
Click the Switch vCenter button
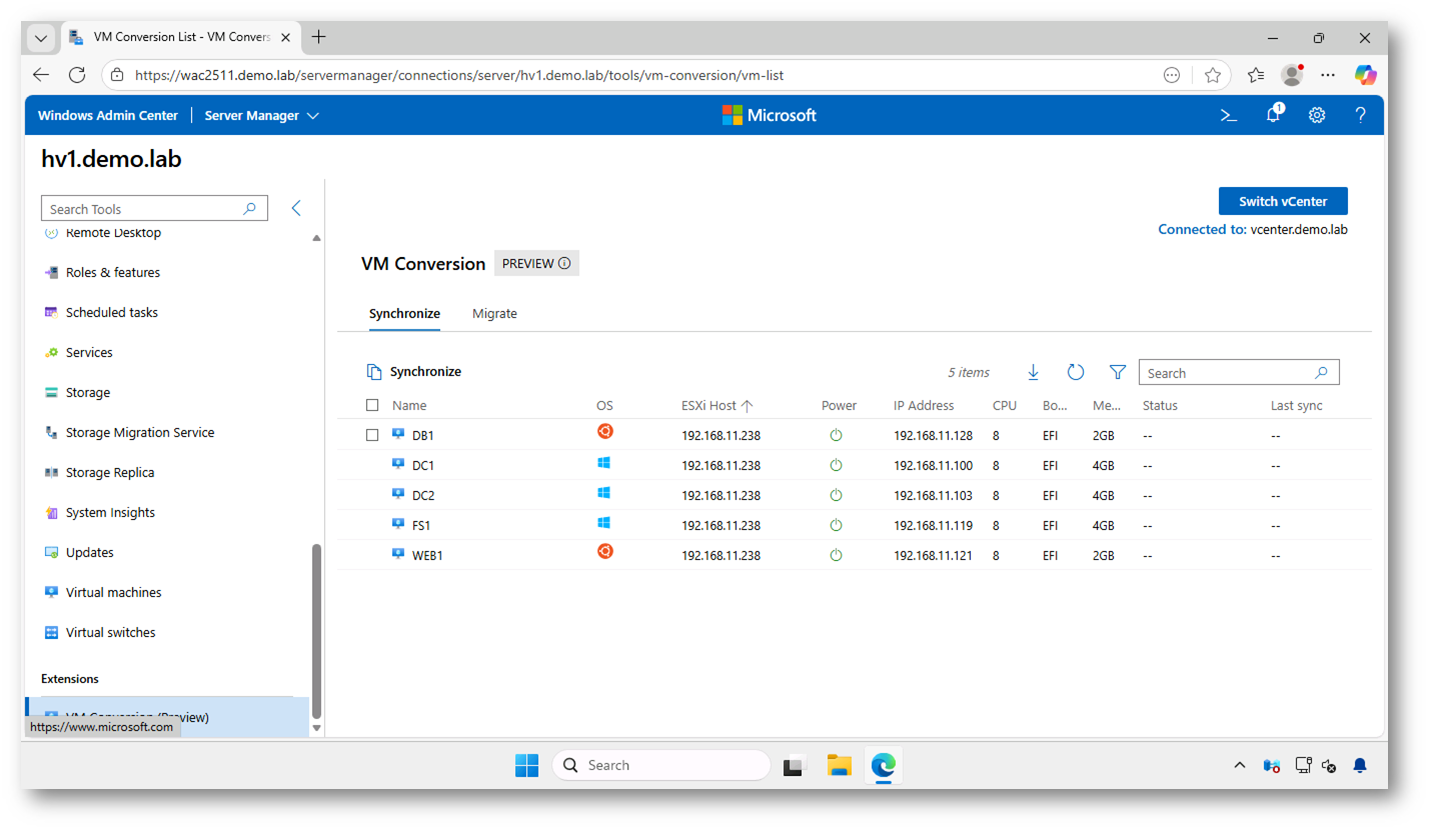(1282, 201)
